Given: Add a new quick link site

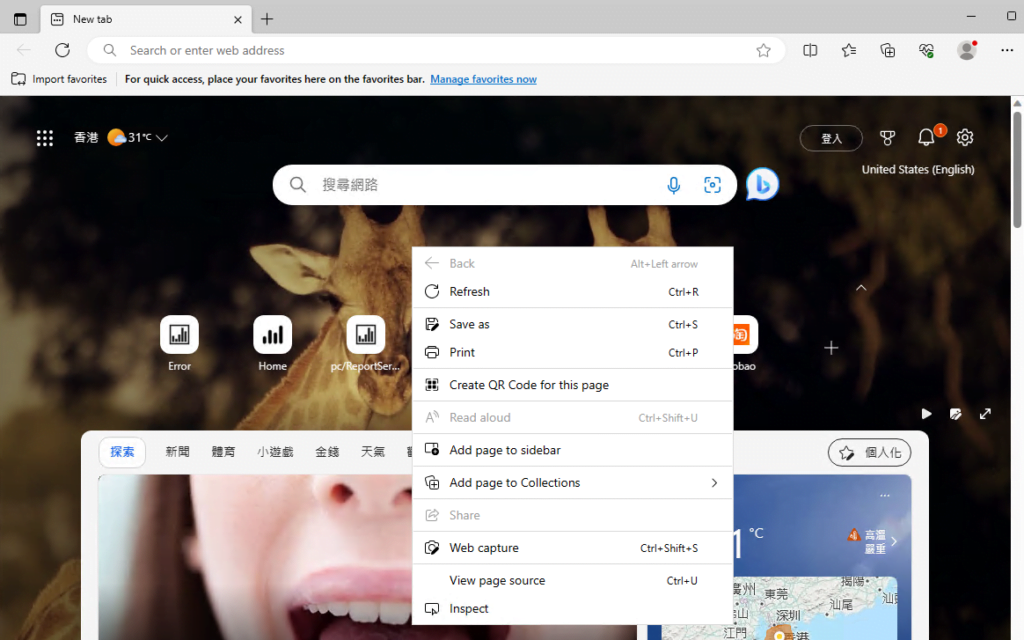Looking at the screenshot, I should click(x=831, y=348).
